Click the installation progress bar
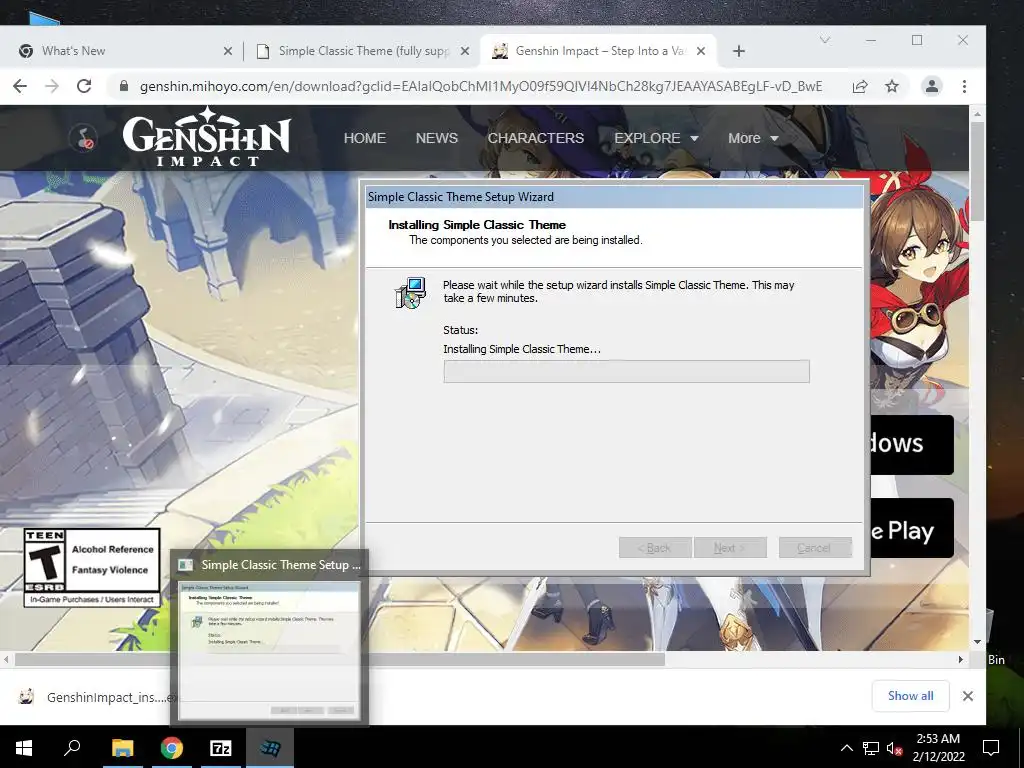The image size is (1024, 768). (x=626, y=372)
